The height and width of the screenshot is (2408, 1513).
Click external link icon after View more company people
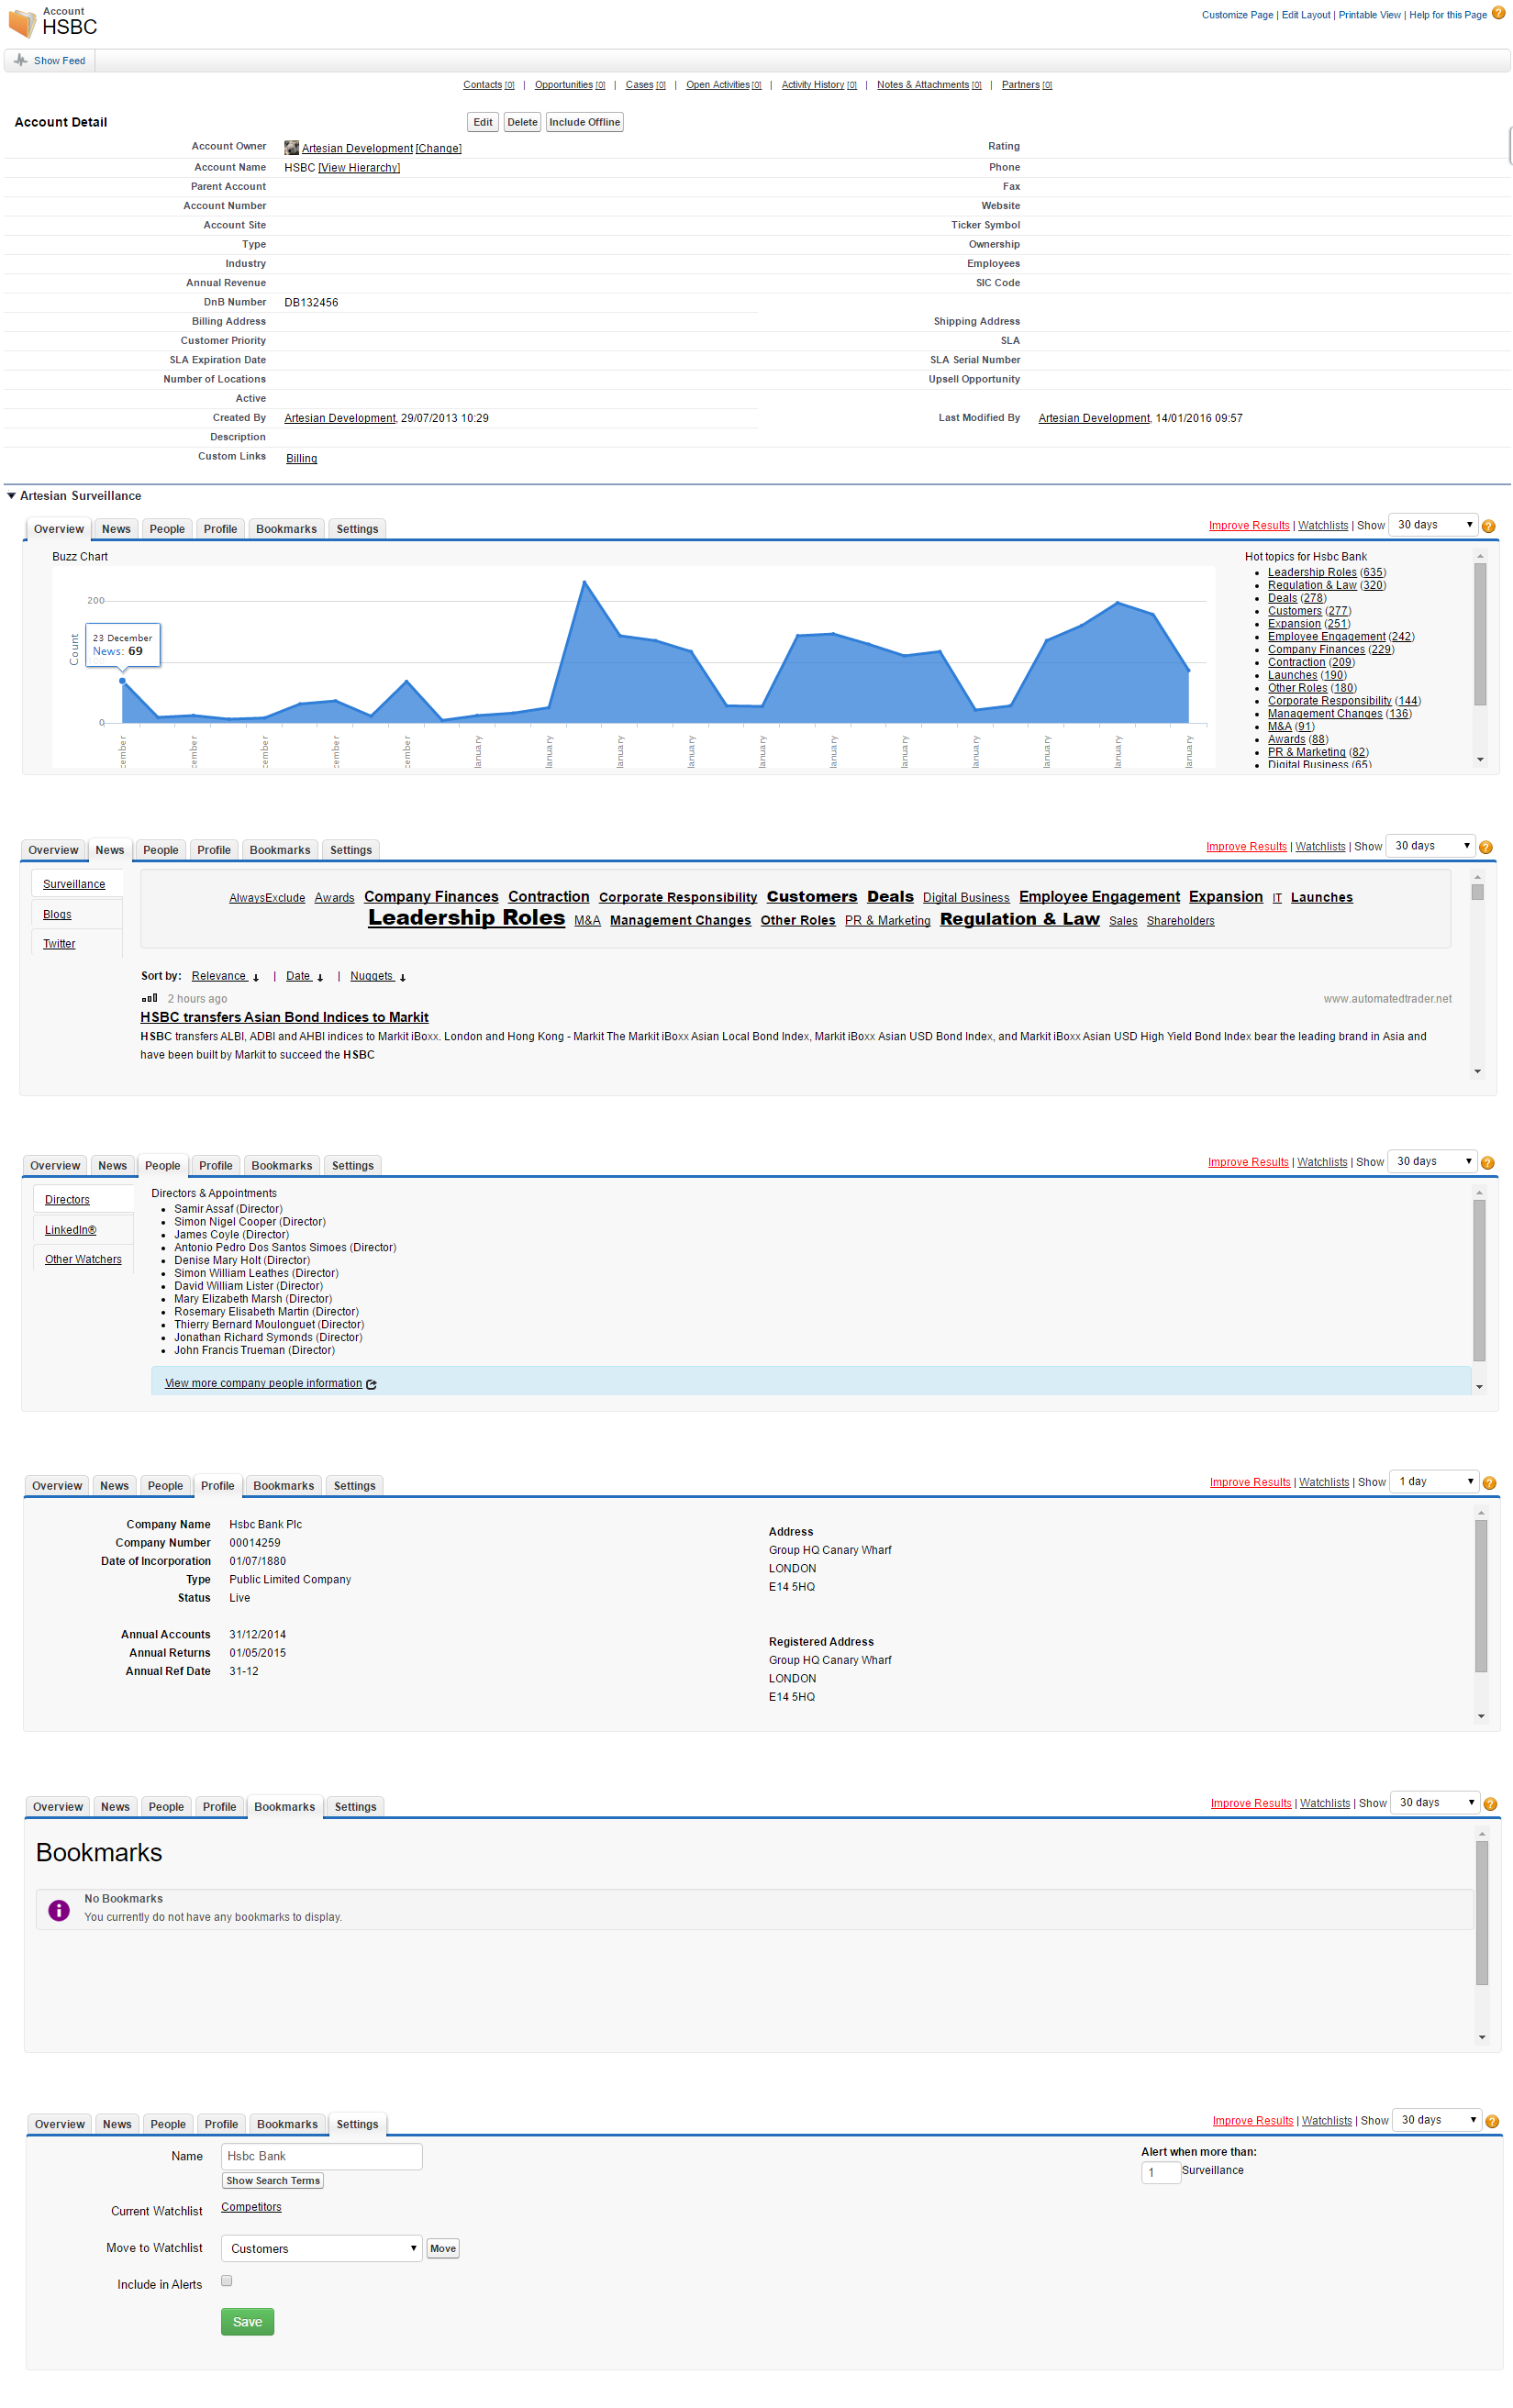[372, 1384]
